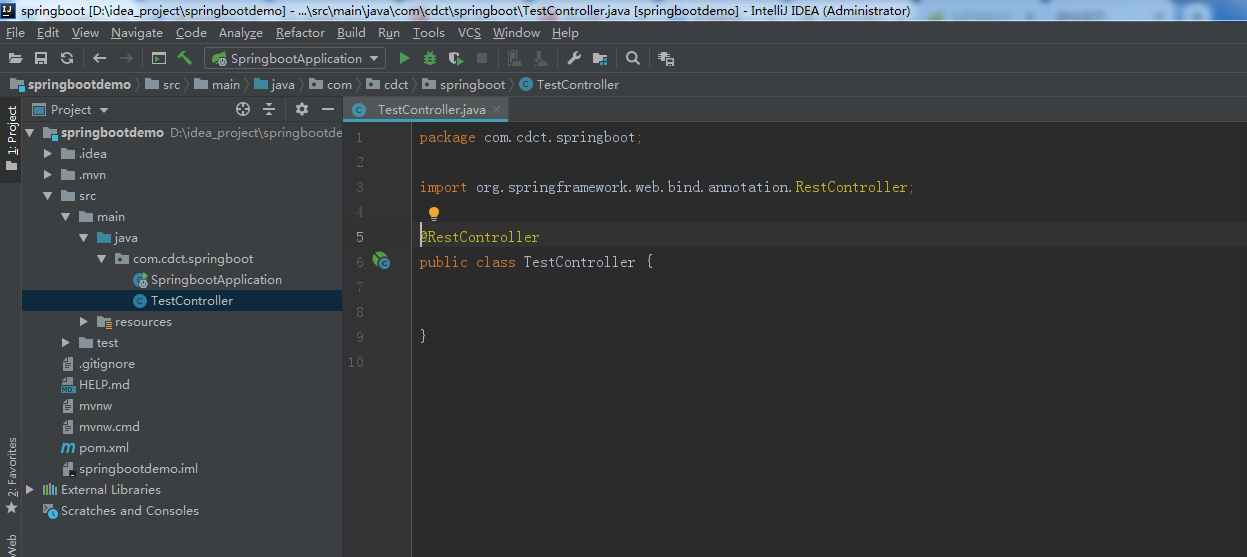This screenshot has width=1247, height=557.
Task: Open the Refactor menu
Action: point(301,33)
